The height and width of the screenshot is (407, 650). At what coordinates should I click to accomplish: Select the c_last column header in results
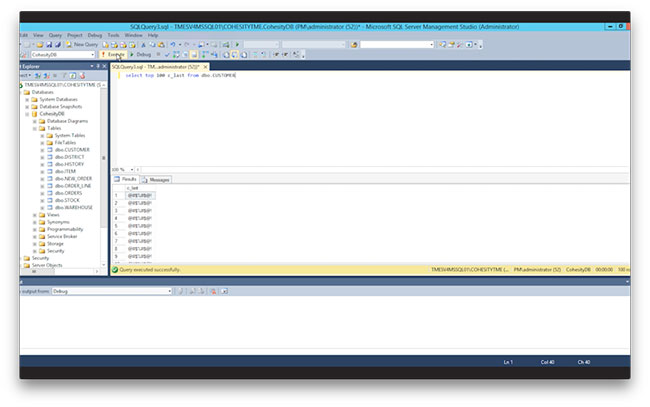[132, 187]
